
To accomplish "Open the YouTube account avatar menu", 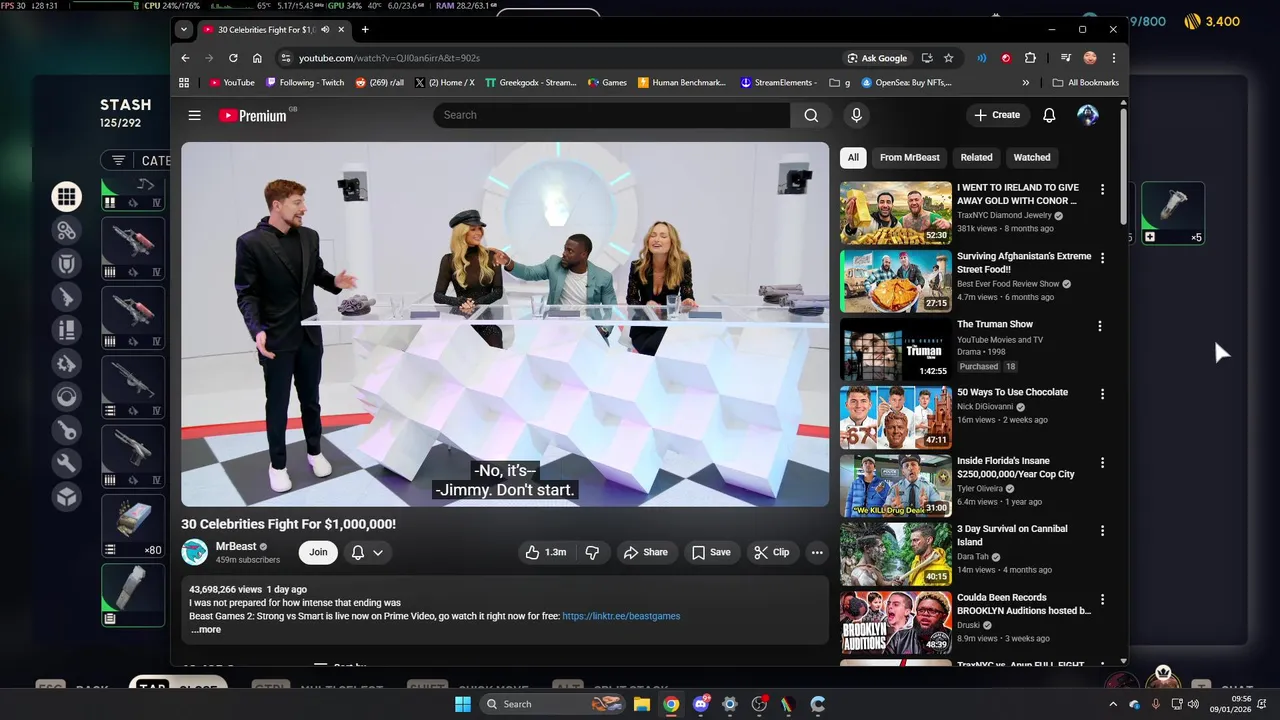I will pyautogui.click(x=1088, y=115).
